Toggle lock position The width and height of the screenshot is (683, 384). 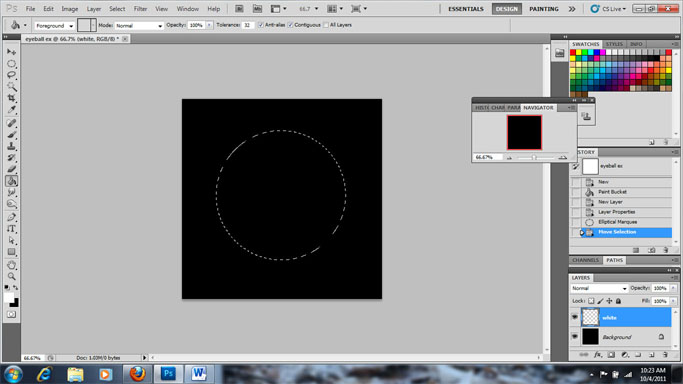click(x=609, y=301)
